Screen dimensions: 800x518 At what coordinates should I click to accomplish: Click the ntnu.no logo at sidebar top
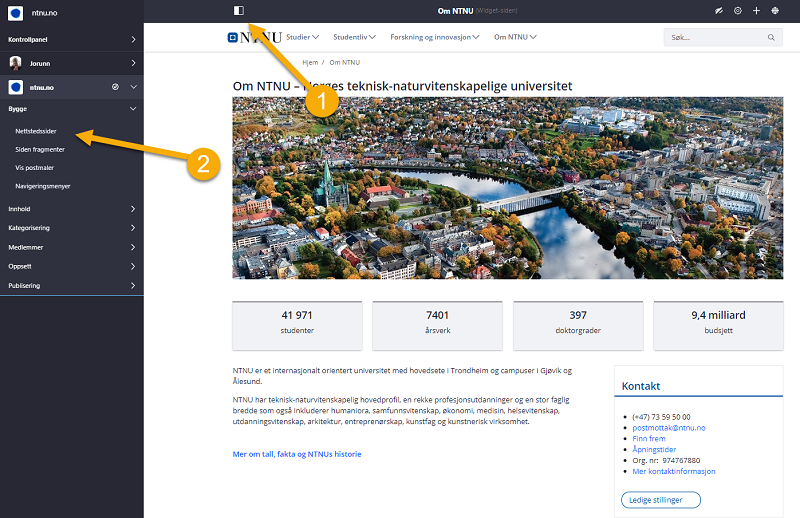(15, 13)
